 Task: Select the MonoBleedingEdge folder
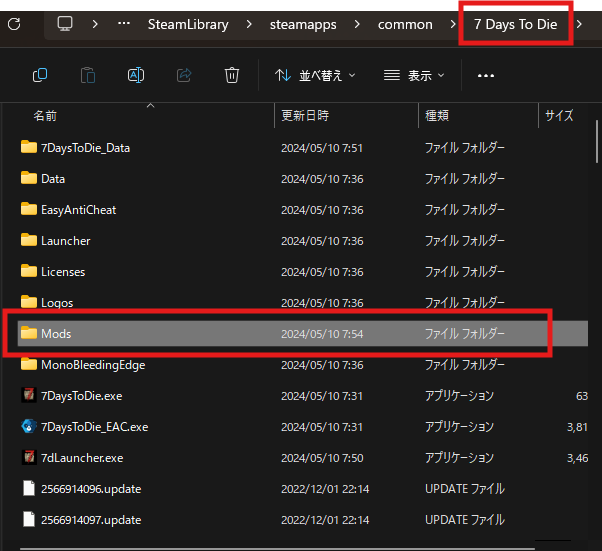[x=303, y=365]
